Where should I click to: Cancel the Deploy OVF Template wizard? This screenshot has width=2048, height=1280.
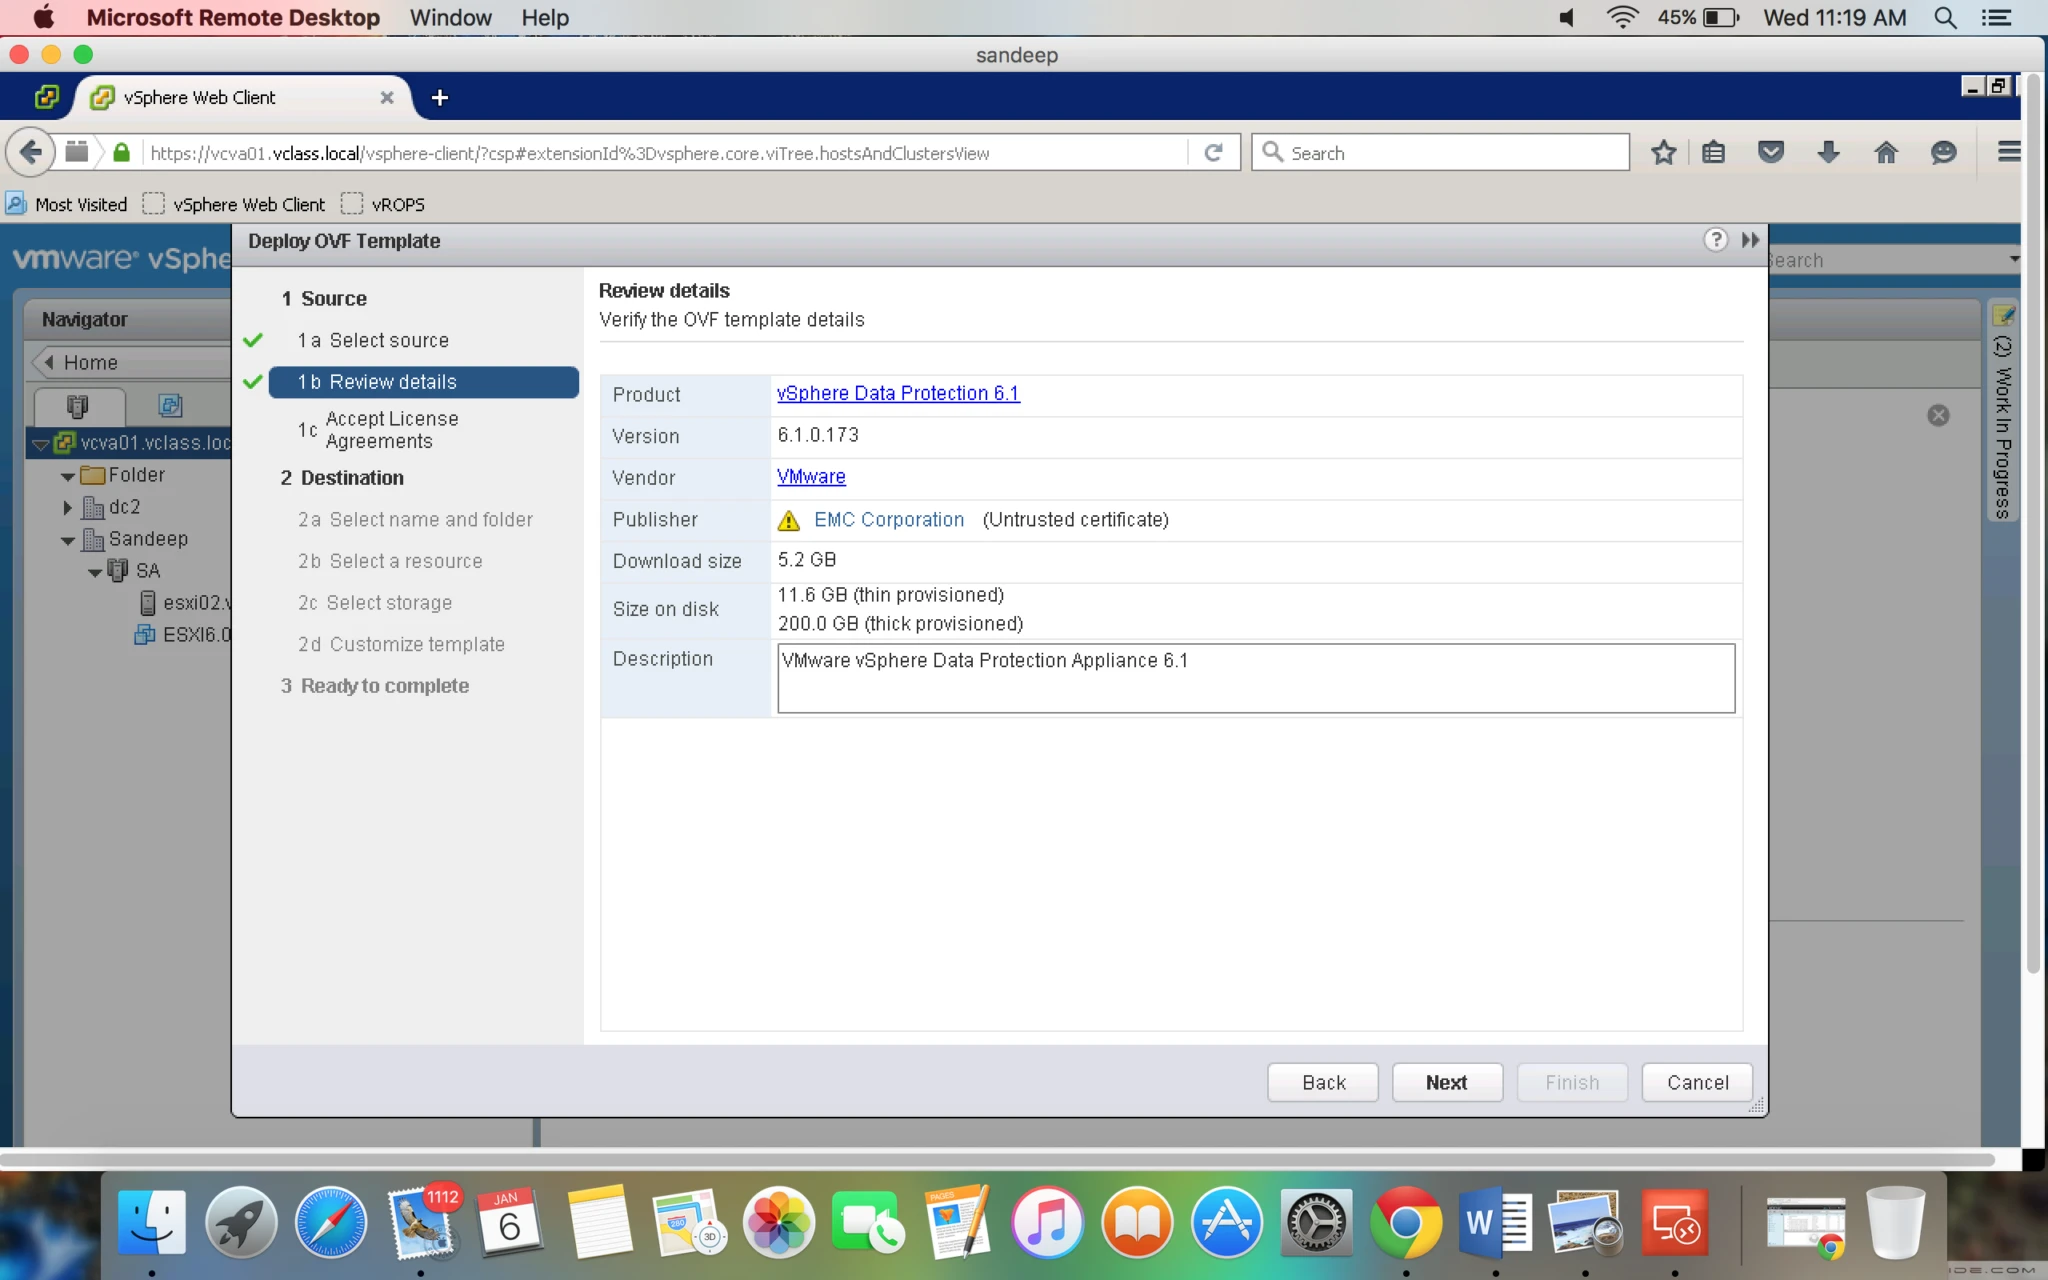[1697, 1082]
